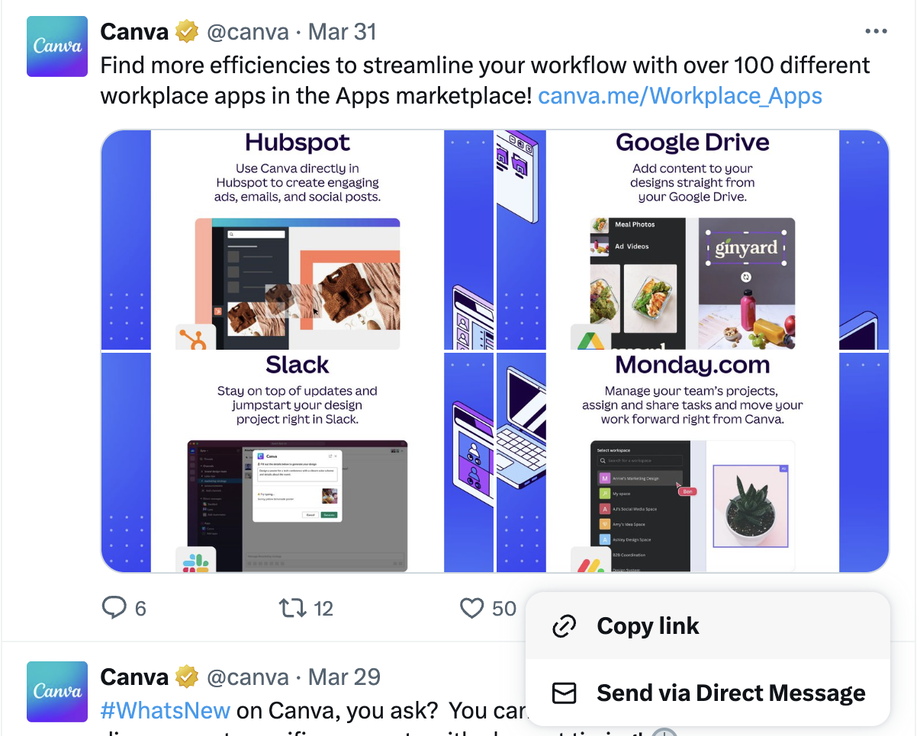This screenshot has width=920, height=736.
Task: Click the retweet arrows icon
Action: (292, 608)
